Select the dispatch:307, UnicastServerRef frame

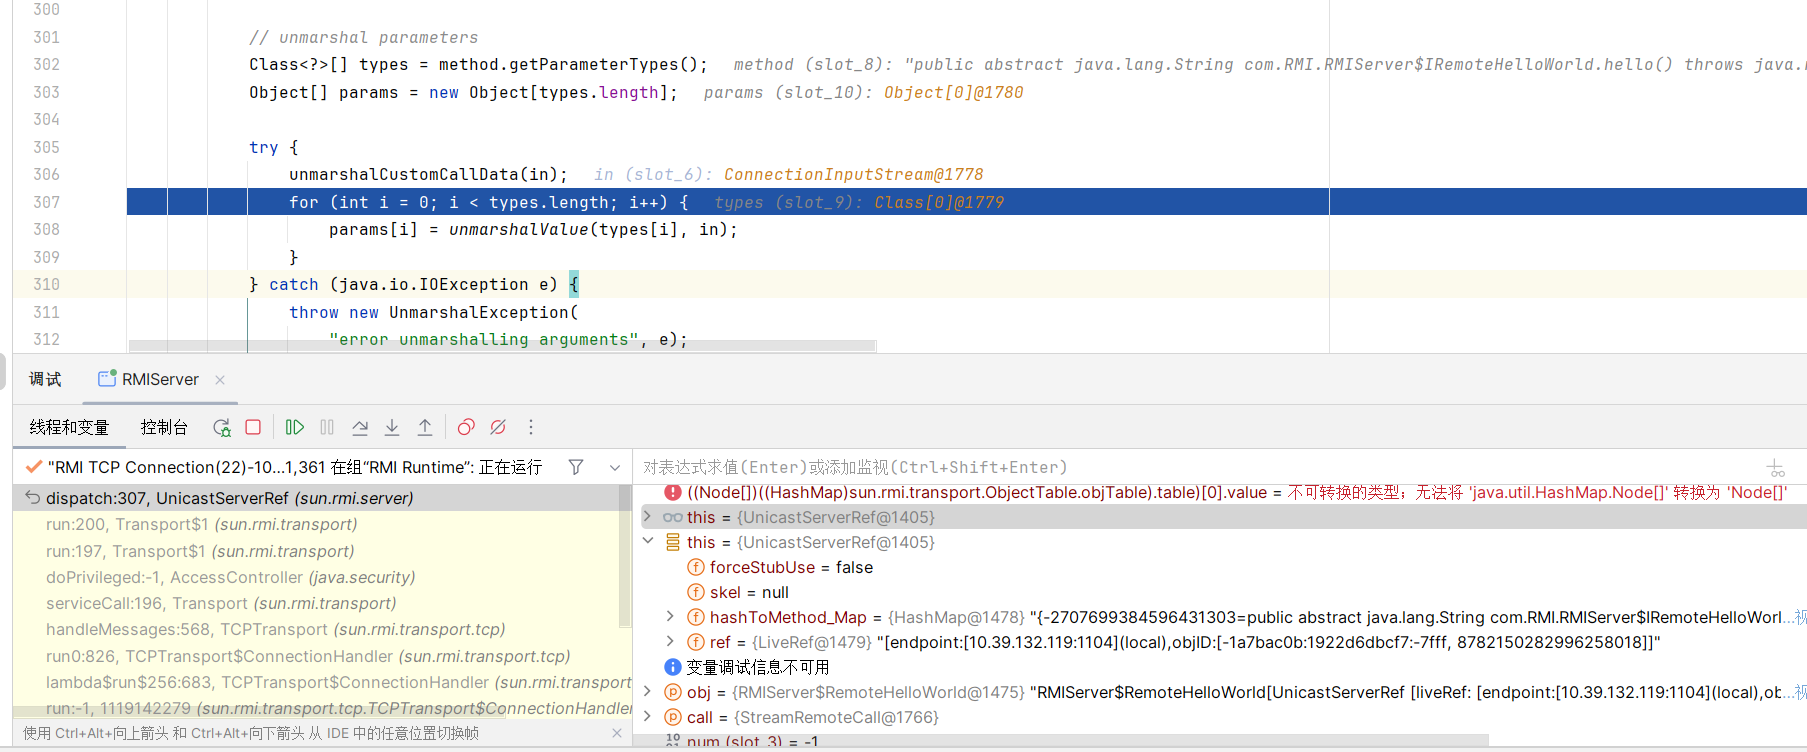(x=316, y=498)
